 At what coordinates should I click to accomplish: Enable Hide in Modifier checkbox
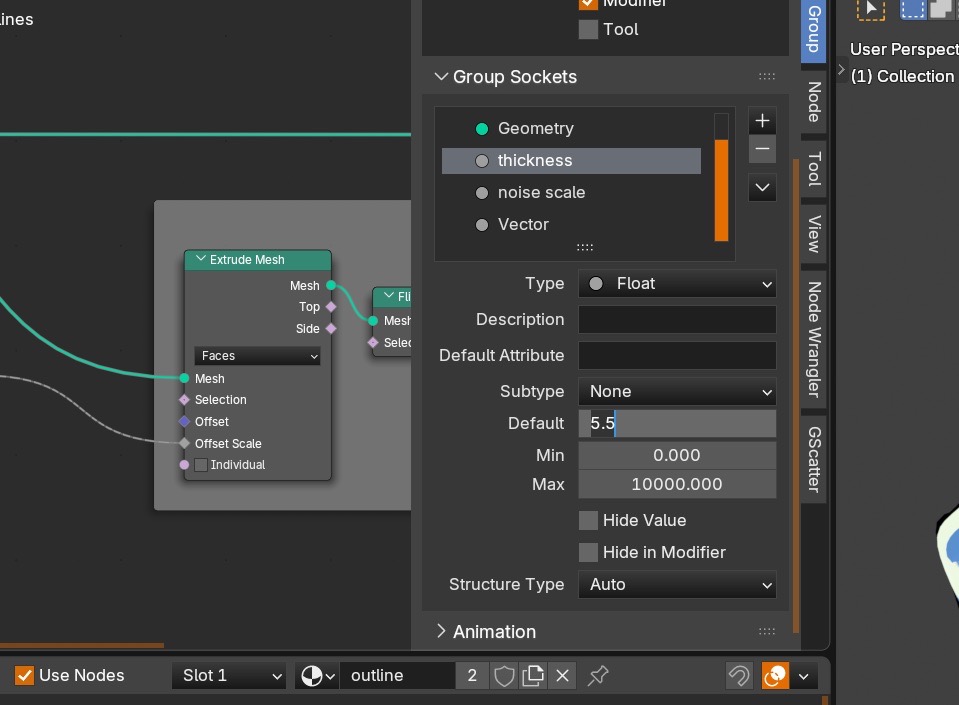[588, 553]
